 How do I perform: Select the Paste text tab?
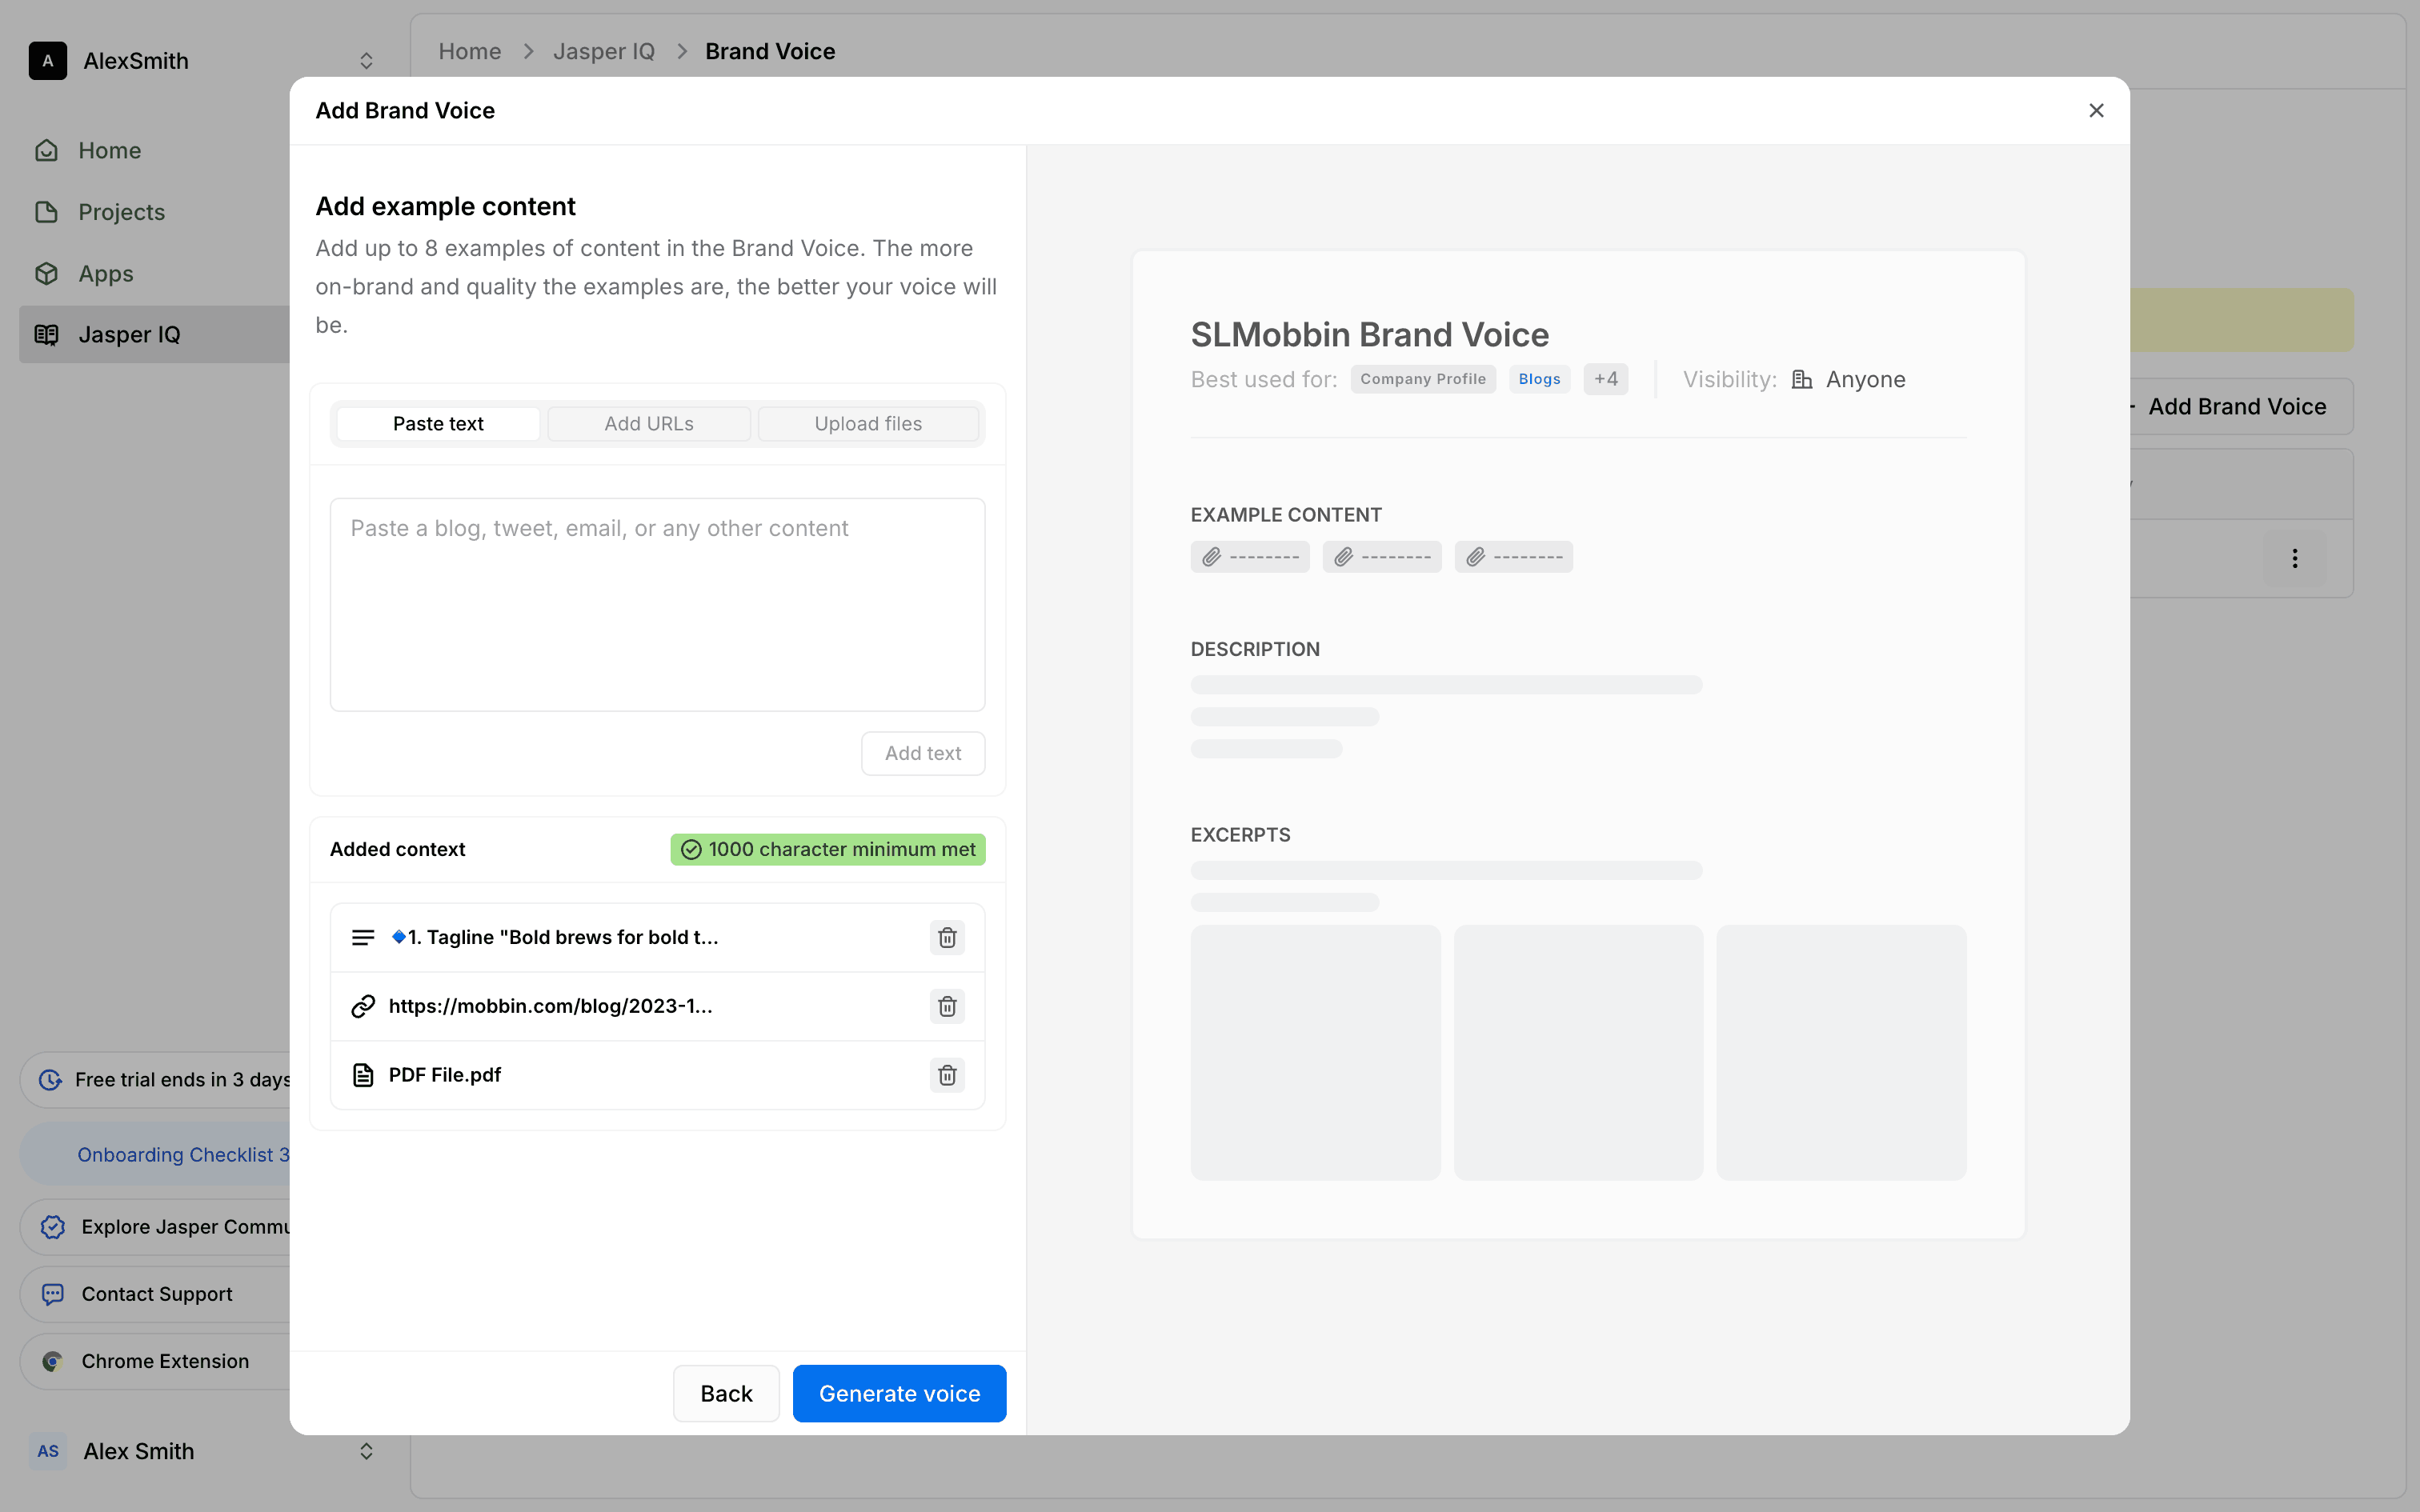point(438,424)
